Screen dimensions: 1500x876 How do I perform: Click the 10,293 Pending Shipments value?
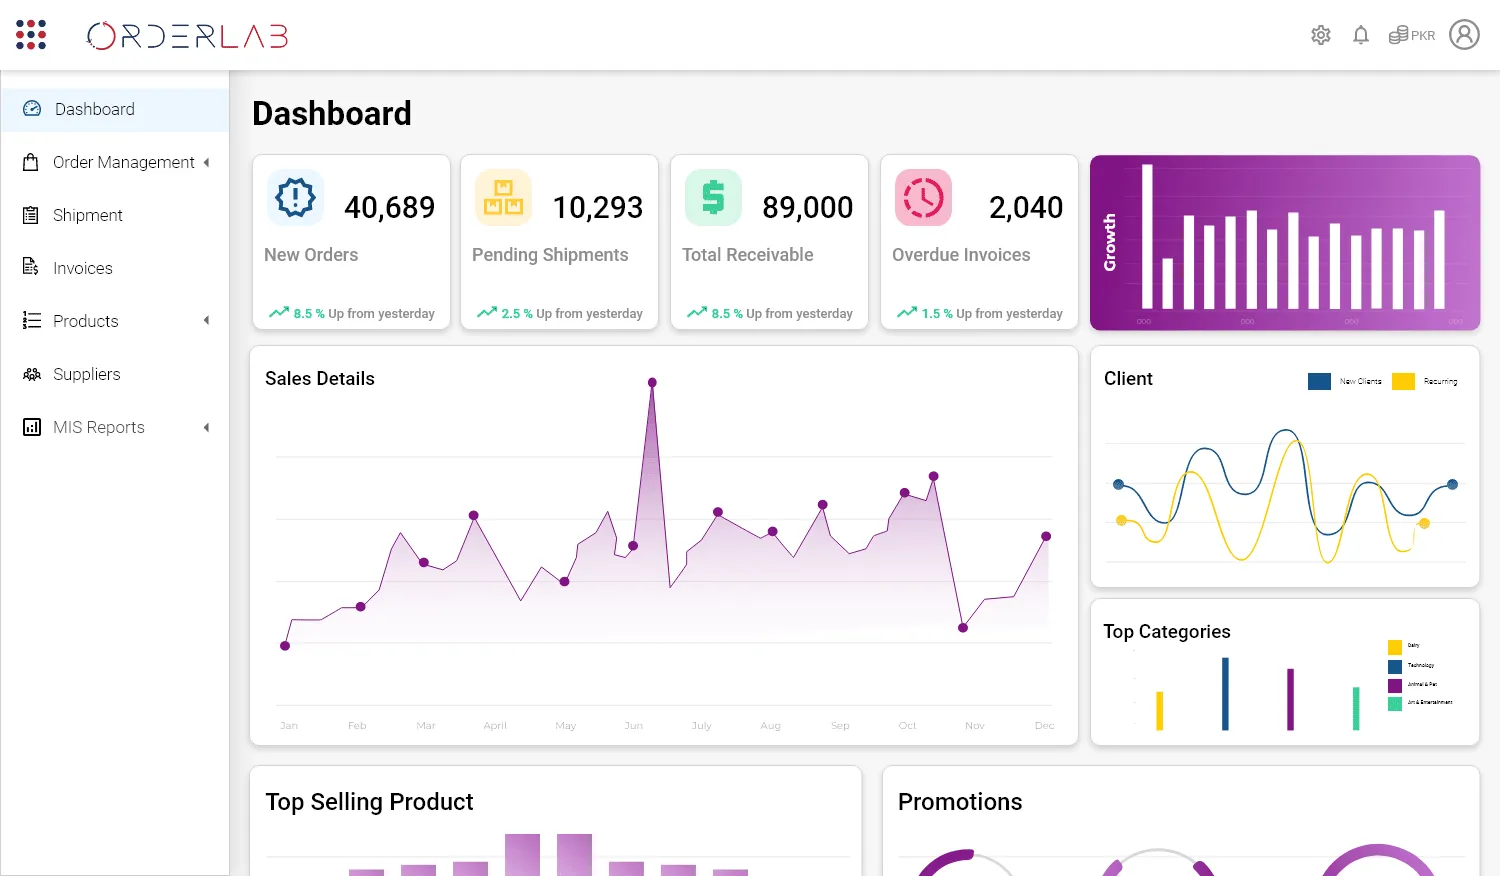click(598, 207)
